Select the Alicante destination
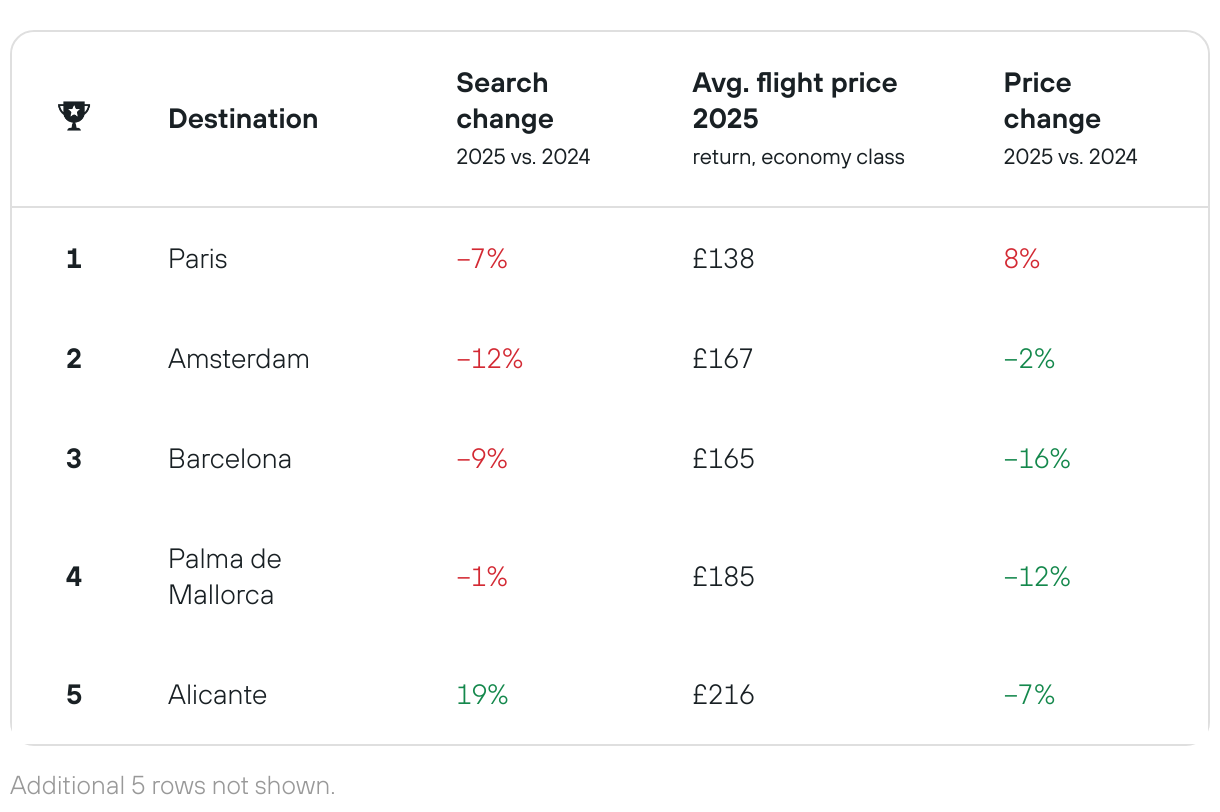Screen dimensions: 1220x812 tap(218, 695)
